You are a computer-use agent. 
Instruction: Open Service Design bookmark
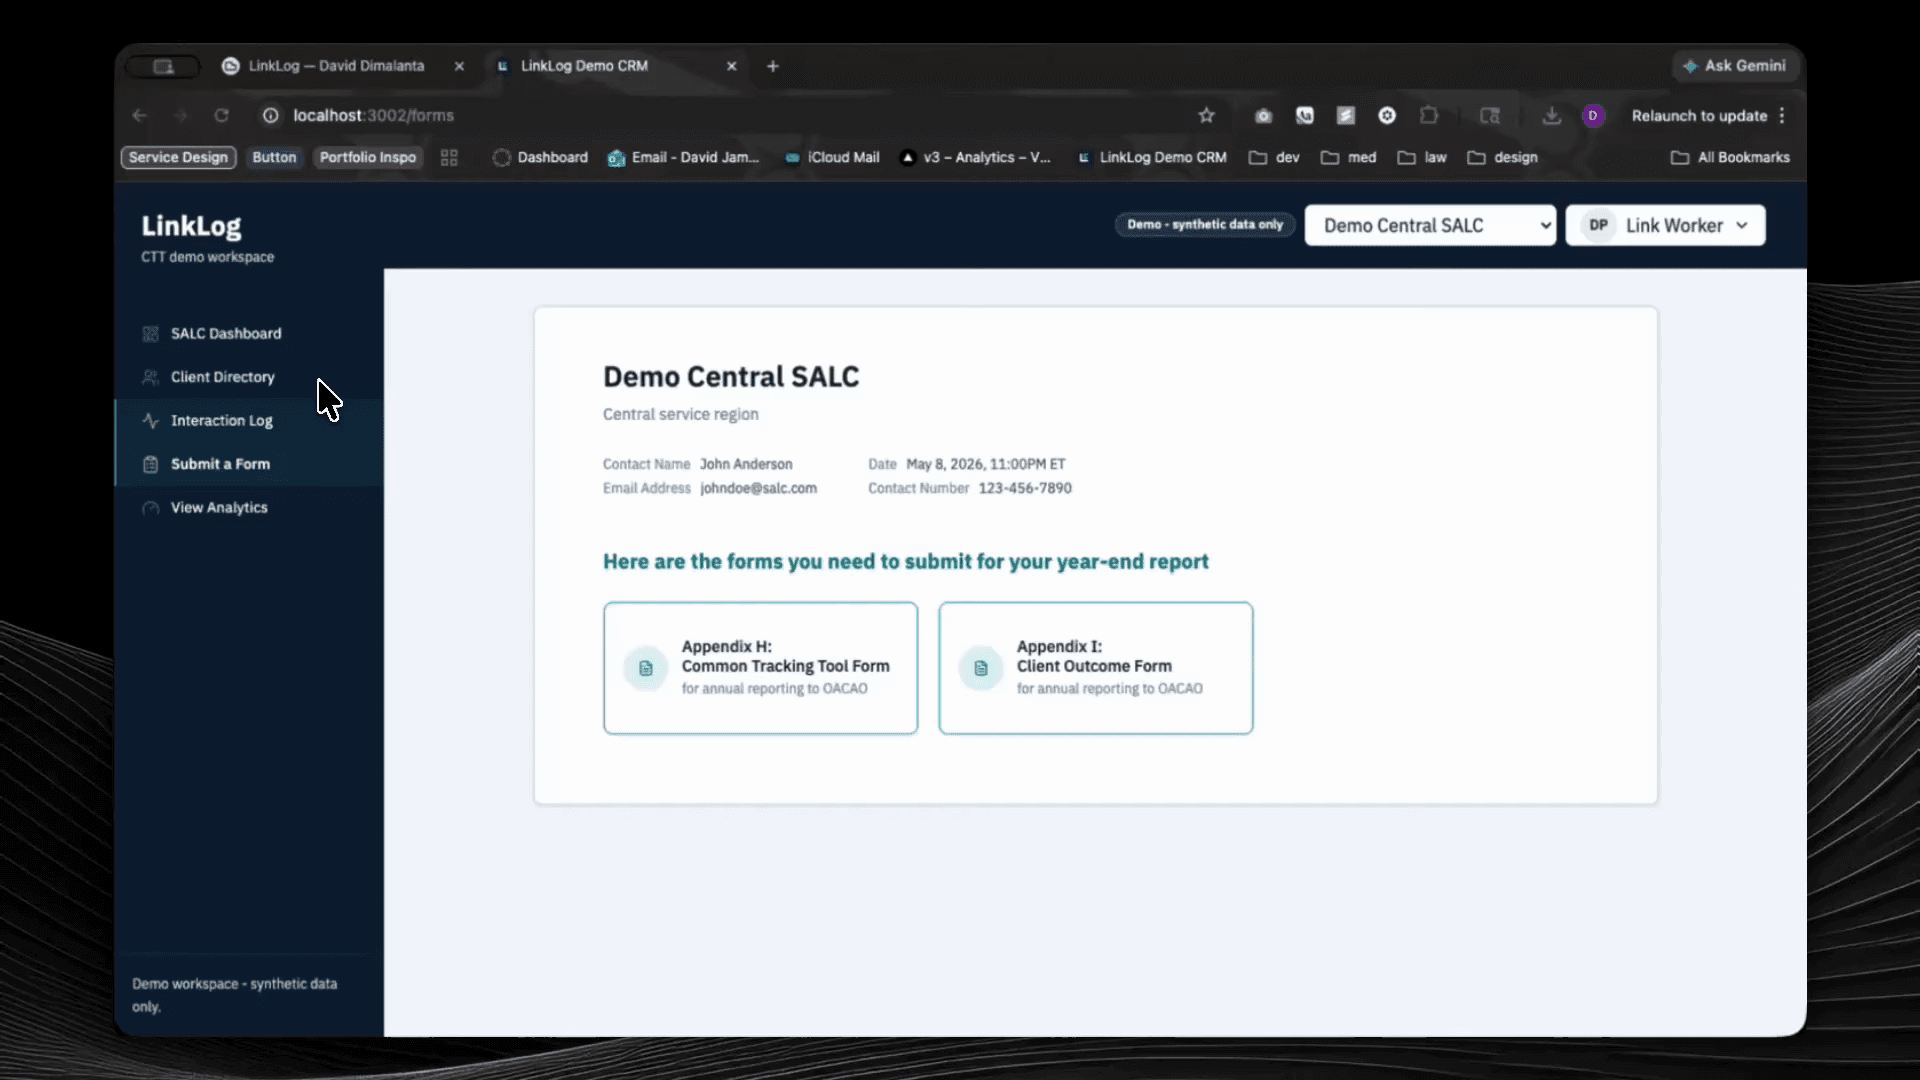(178, 158)
